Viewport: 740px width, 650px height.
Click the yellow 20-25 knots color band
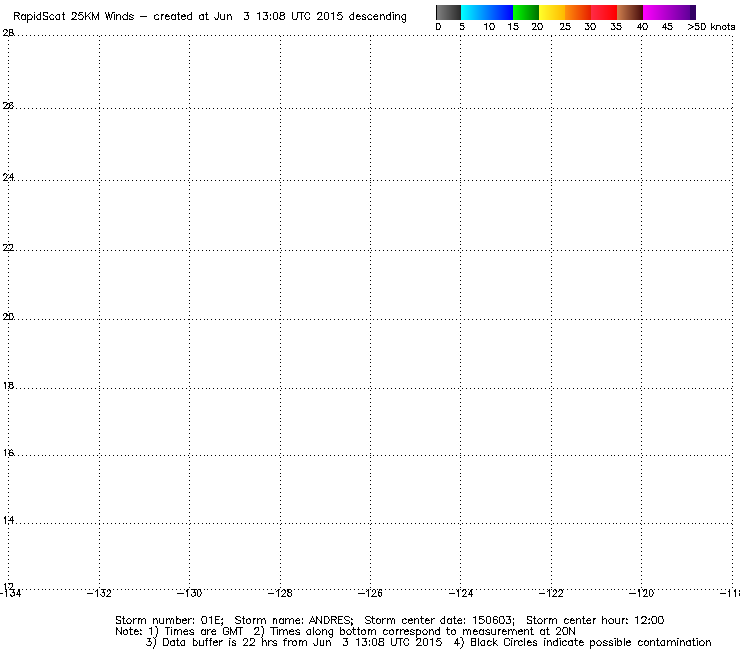pos(552,12)
